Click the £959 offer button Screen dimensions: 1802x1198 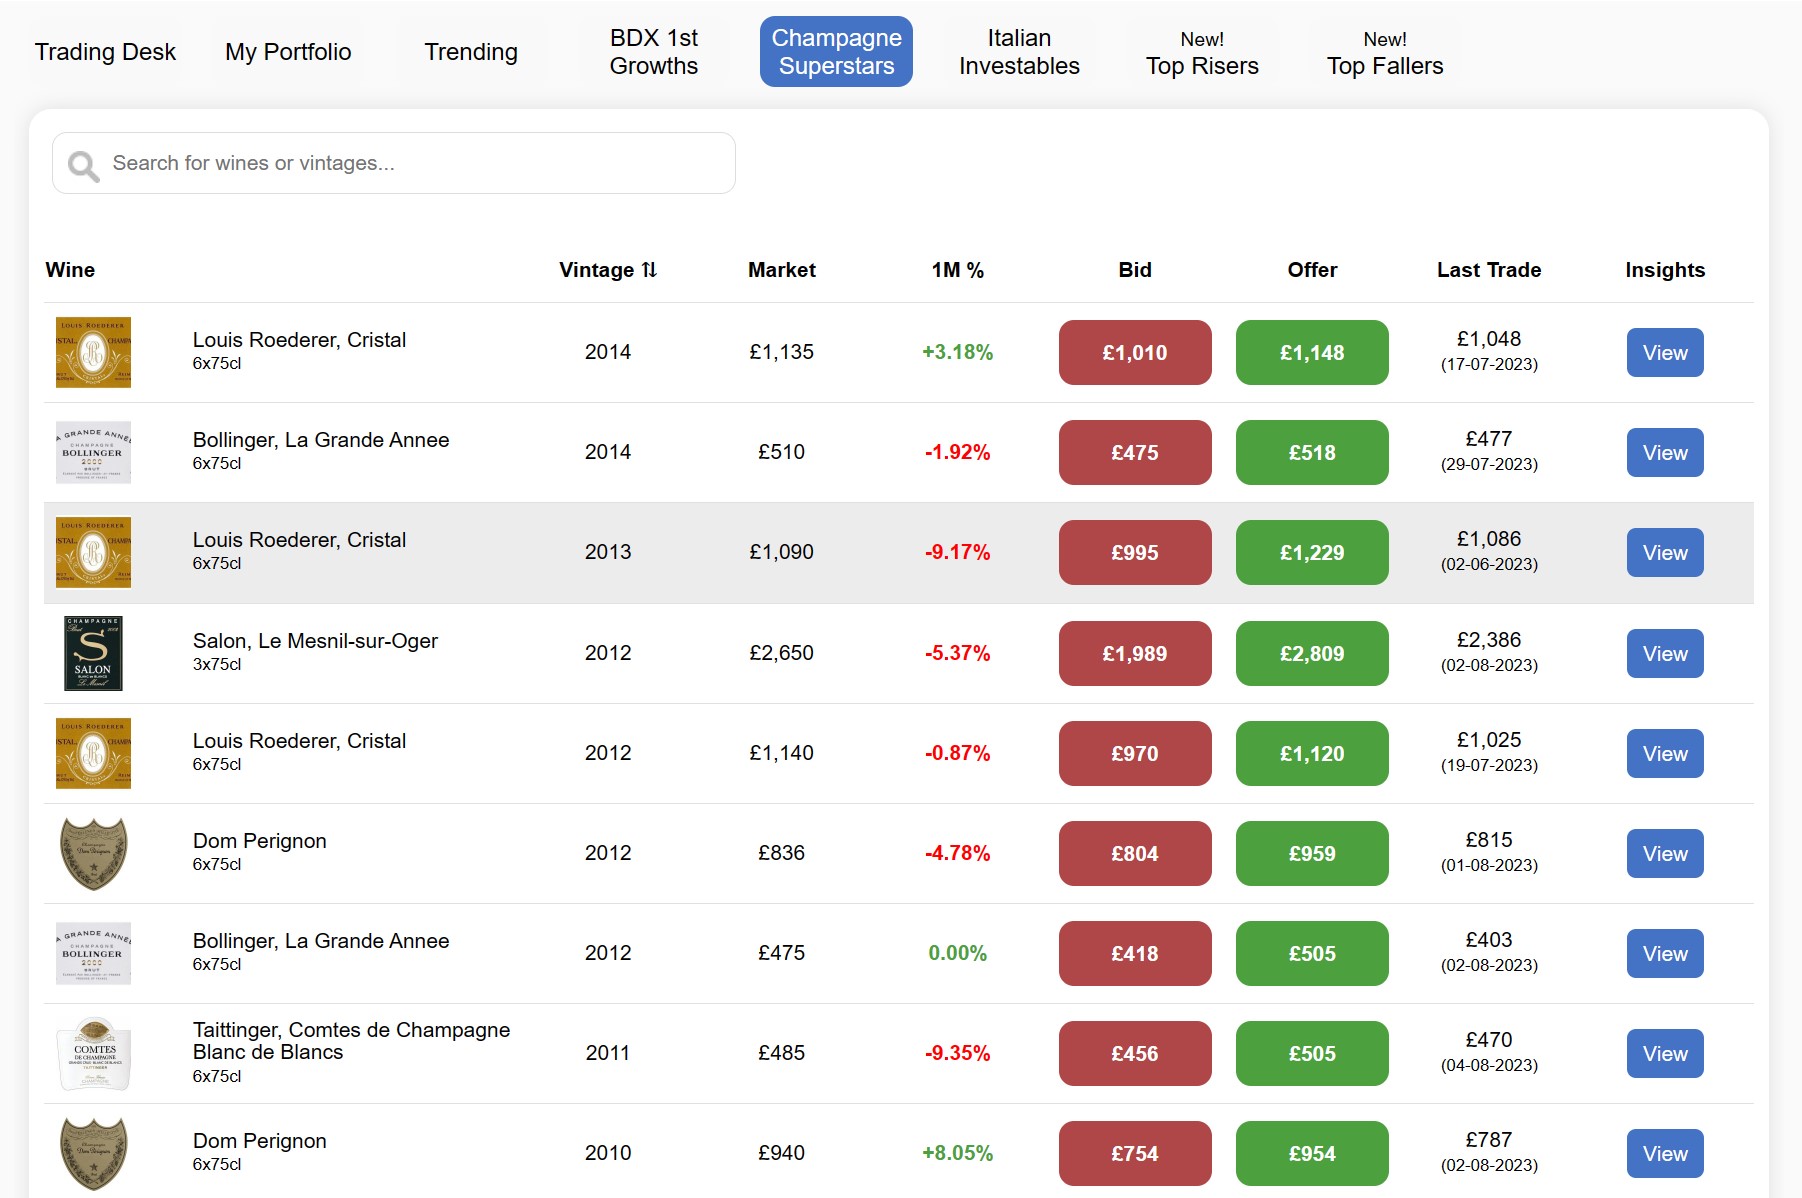(x=1312, y=853)
